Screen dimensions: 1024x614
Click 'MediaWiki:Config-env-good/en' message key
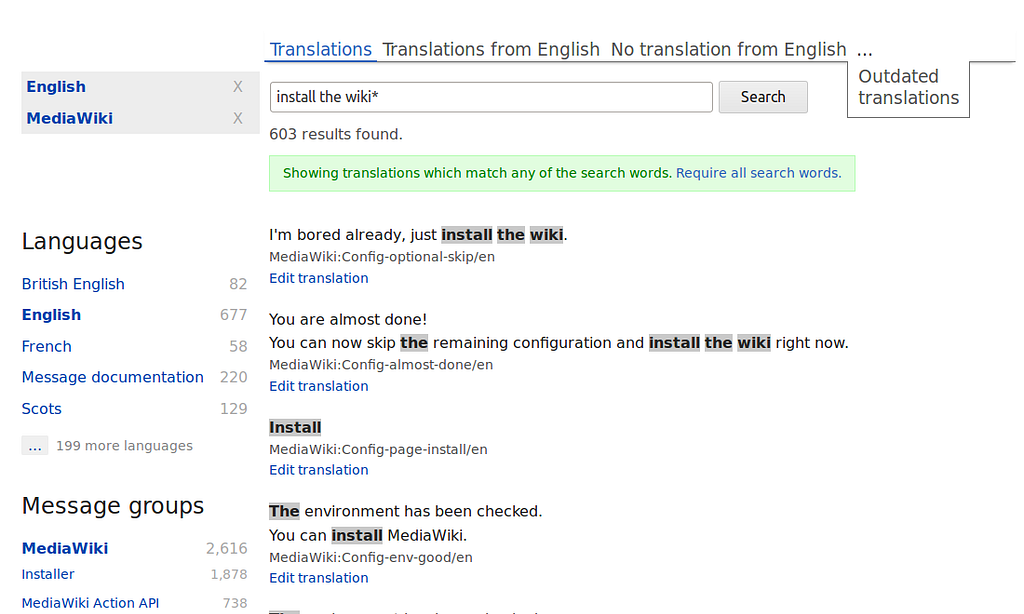371,557
